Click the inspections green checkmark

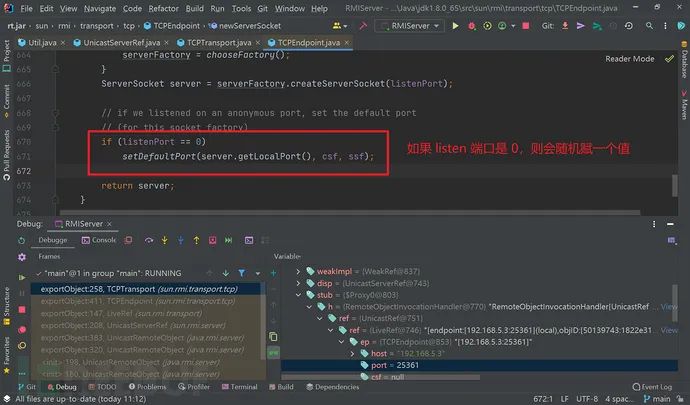[x=669, y=59]
